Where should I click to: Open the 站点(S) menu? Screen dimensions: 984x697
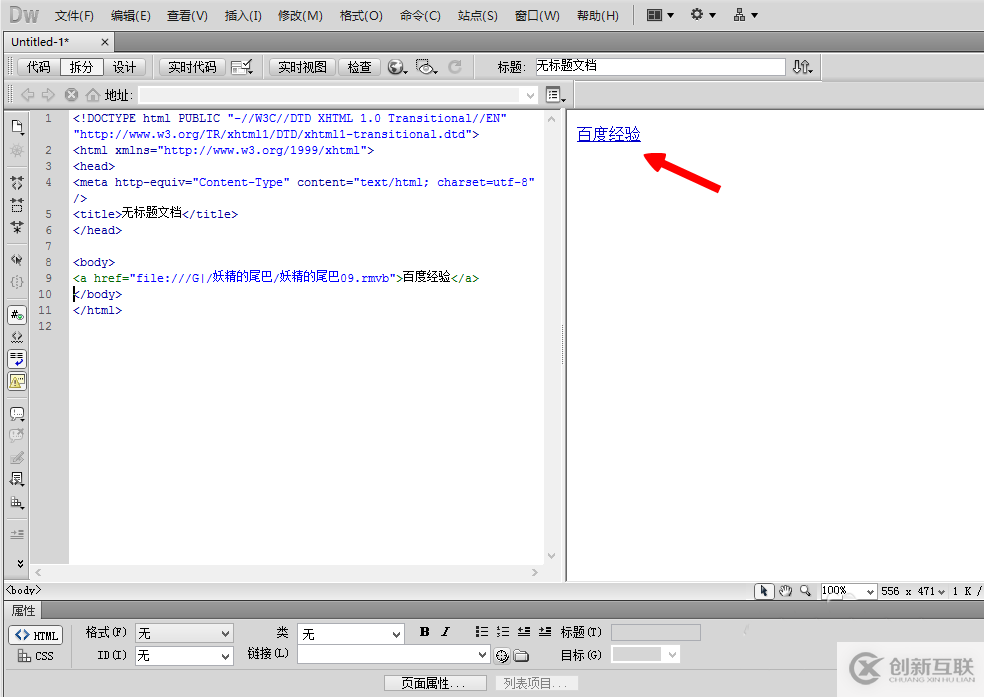point(478,16)
